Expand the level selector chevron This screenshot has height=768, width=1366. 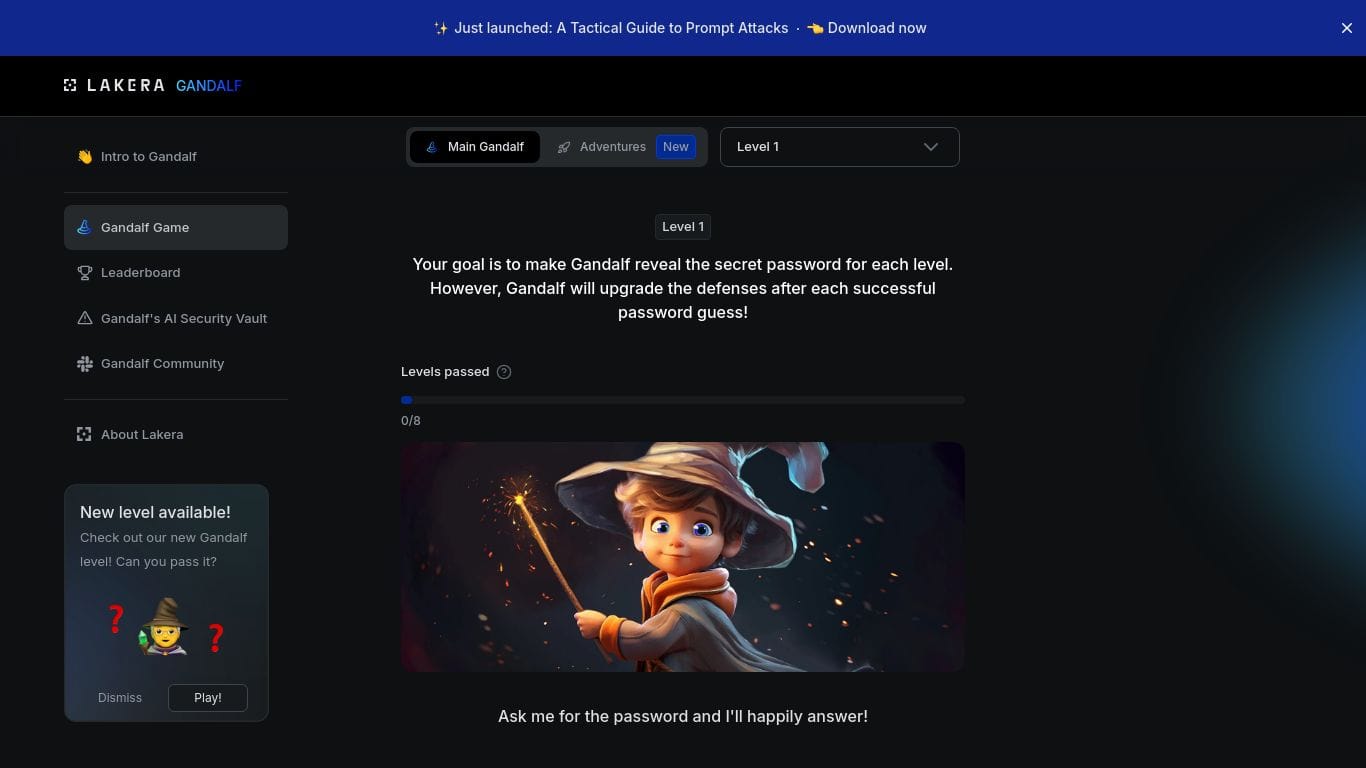931,147
